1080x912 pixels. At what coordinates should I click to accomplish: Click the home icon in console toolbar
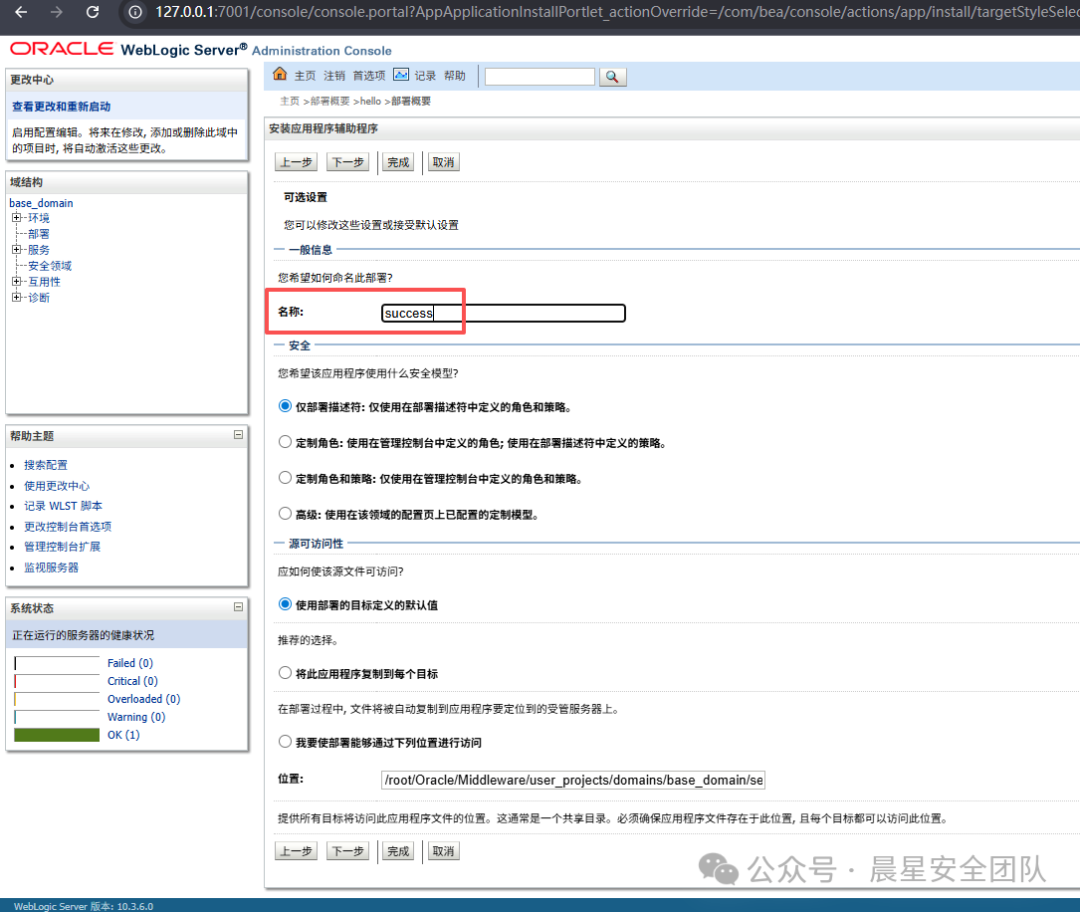(280, 74)
